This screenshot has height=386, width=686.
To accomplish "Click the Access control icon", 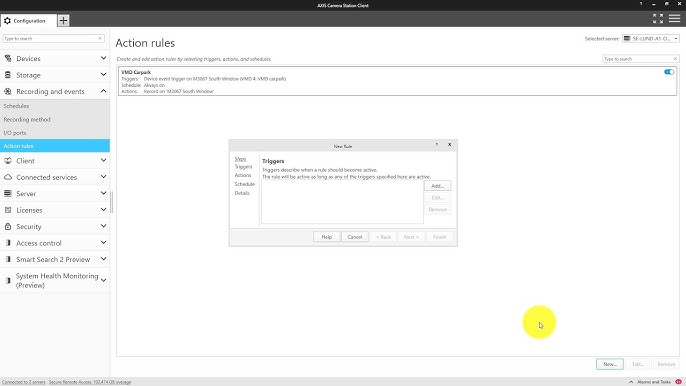I will pyautogui.click(x=8, y=243).
